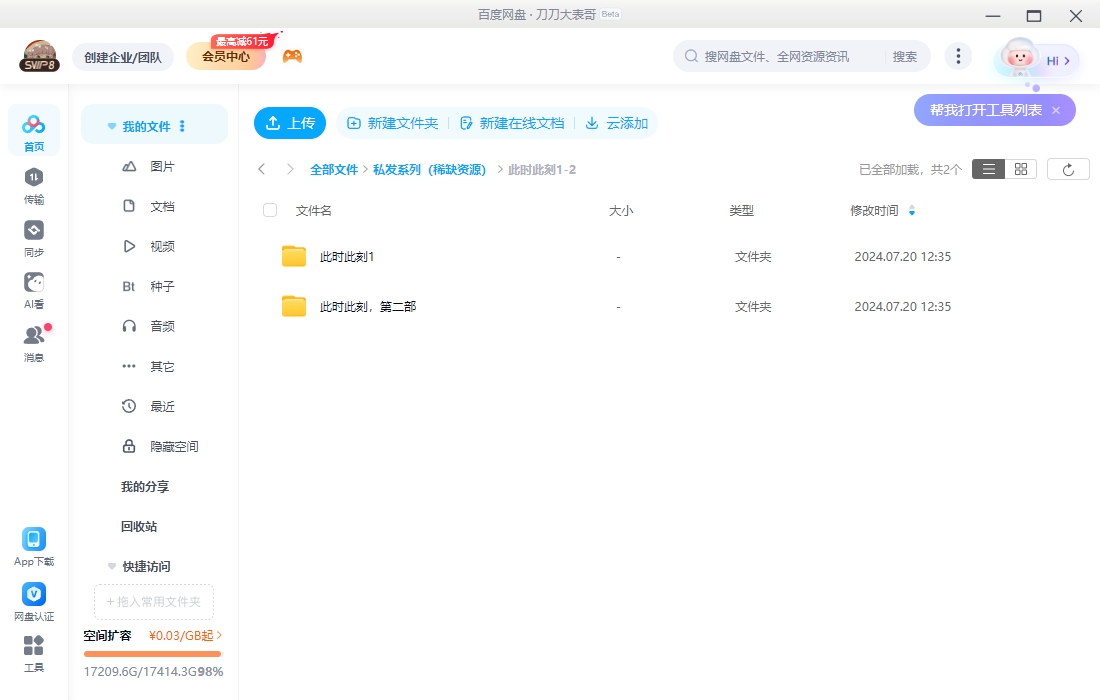The width and height of the screenshot is (1100, 700).
Task: Open the three-dot more options icon
Action: point(958,57)
